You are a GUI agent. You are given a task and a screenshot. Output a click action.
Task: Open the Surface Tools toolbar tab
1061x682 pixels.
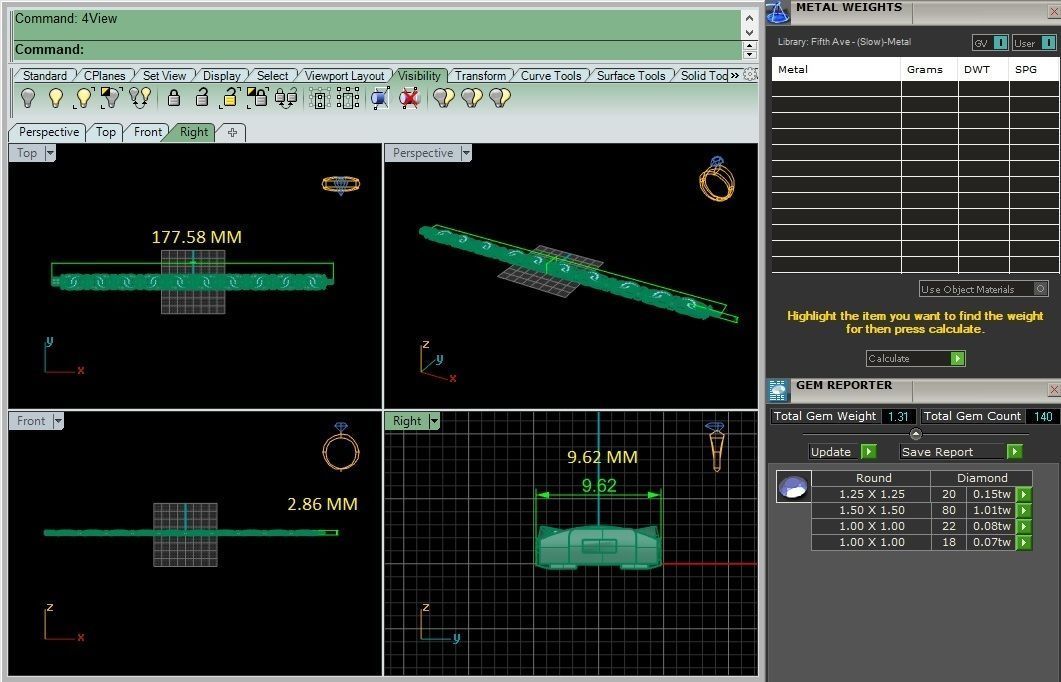(x=631, y=76)
